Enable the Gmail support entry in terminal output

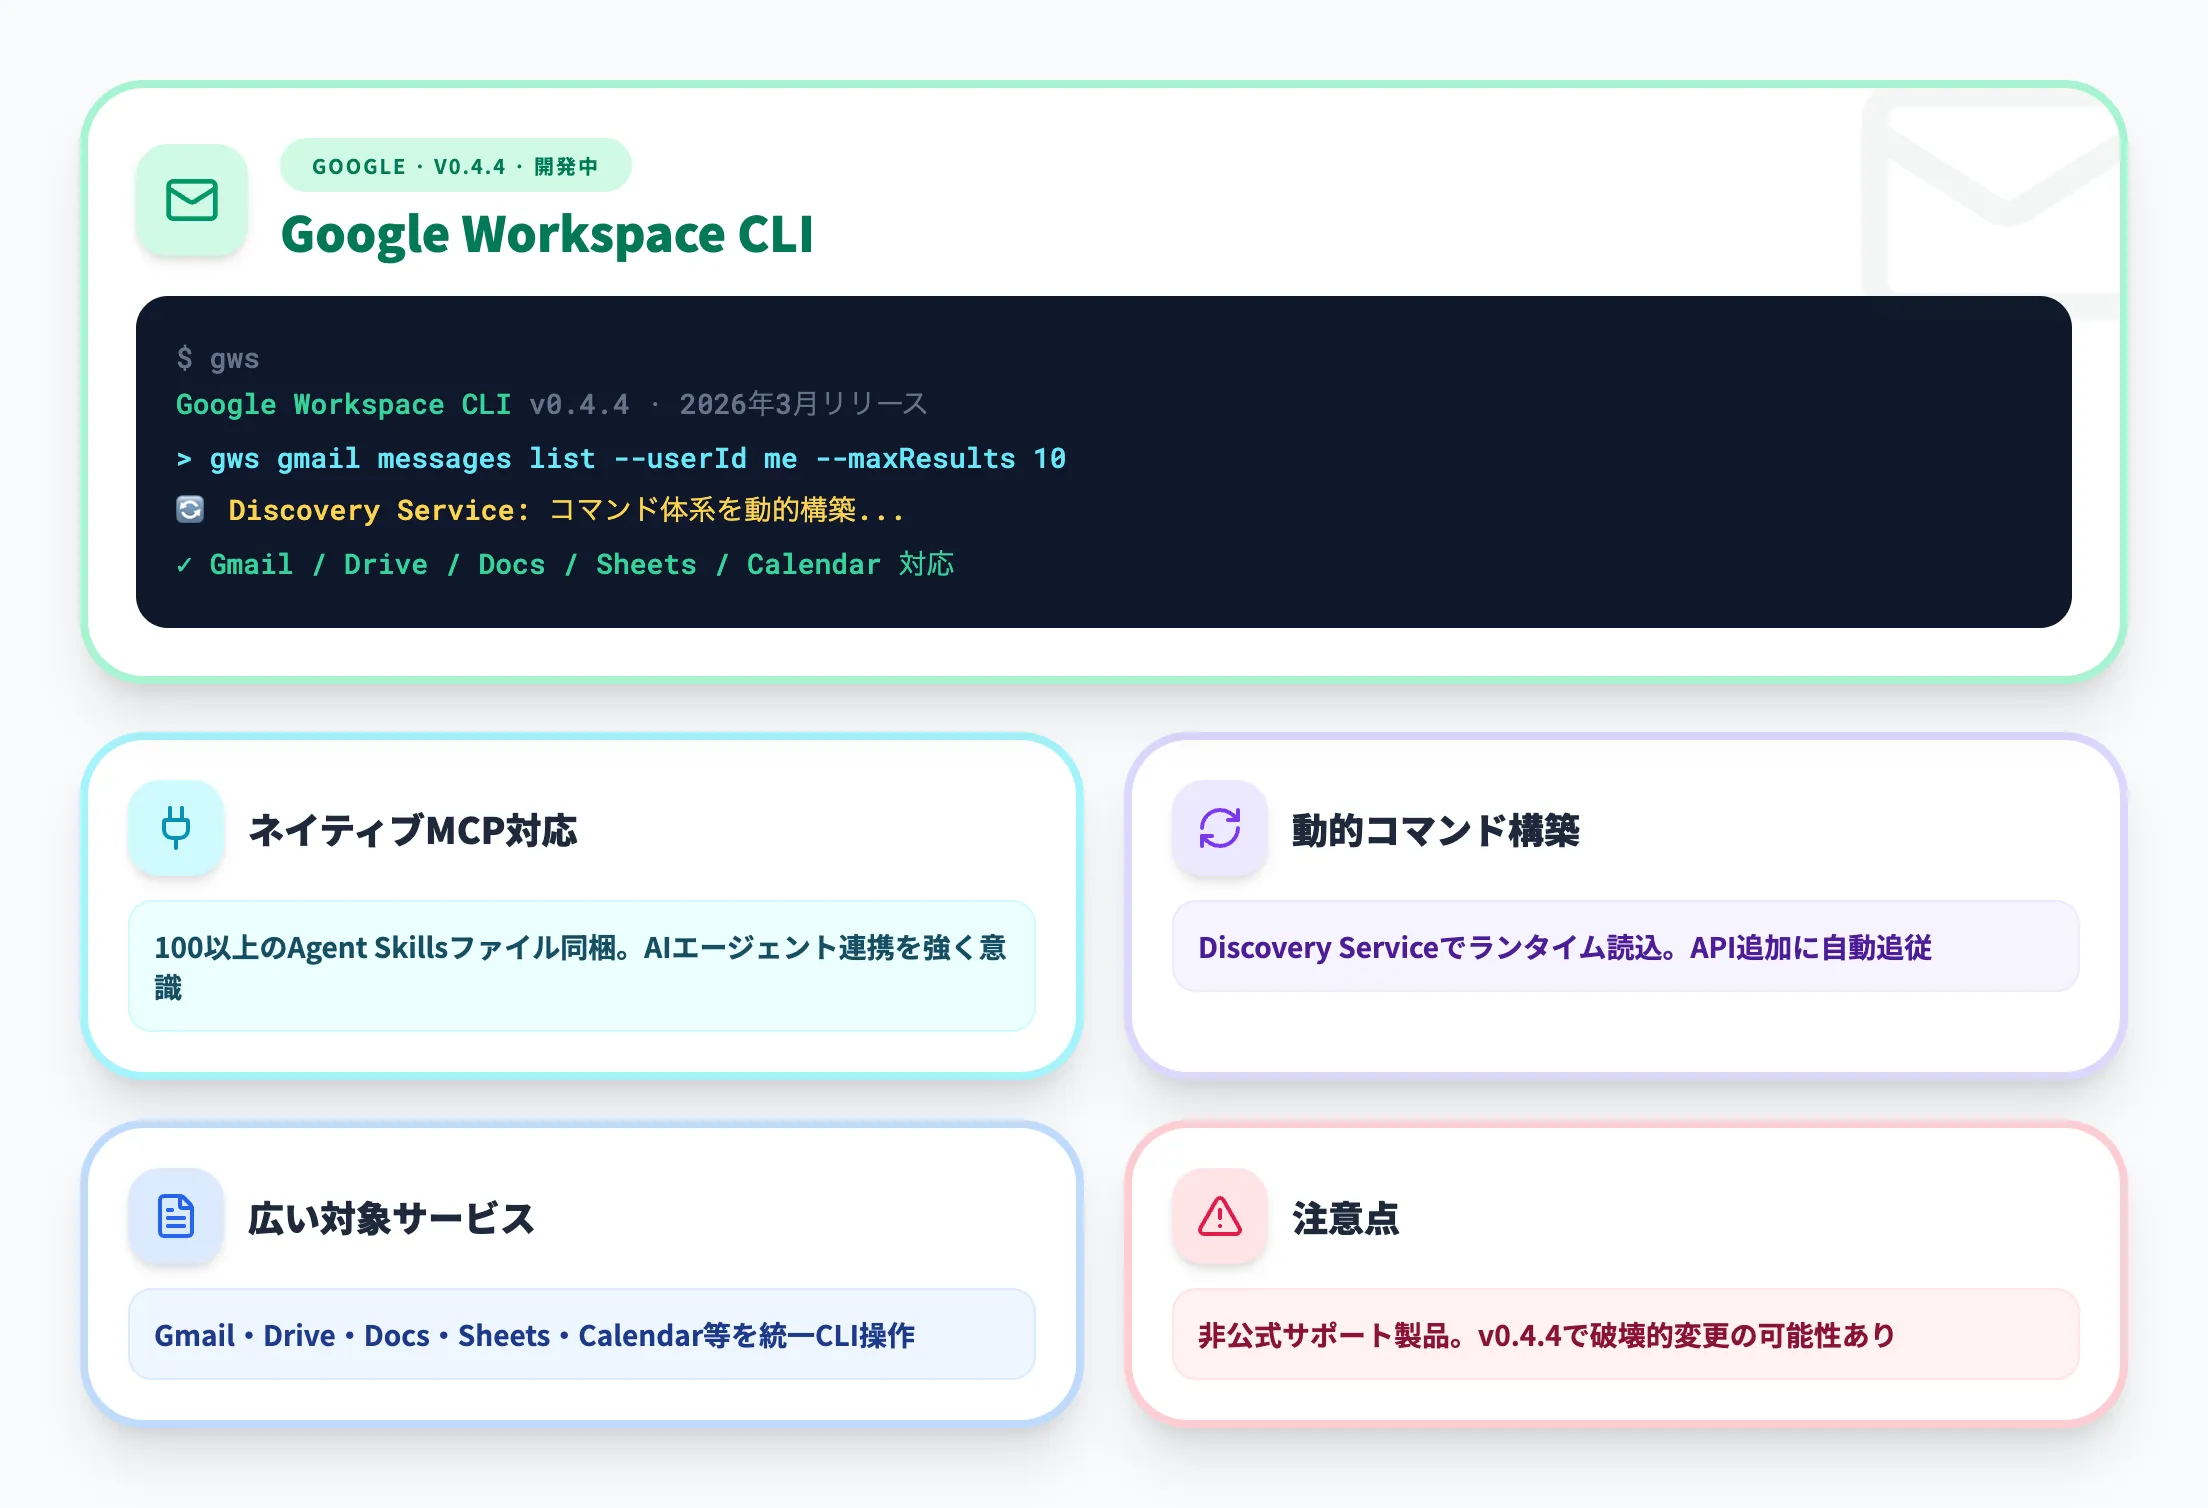[x=250, y=564]
